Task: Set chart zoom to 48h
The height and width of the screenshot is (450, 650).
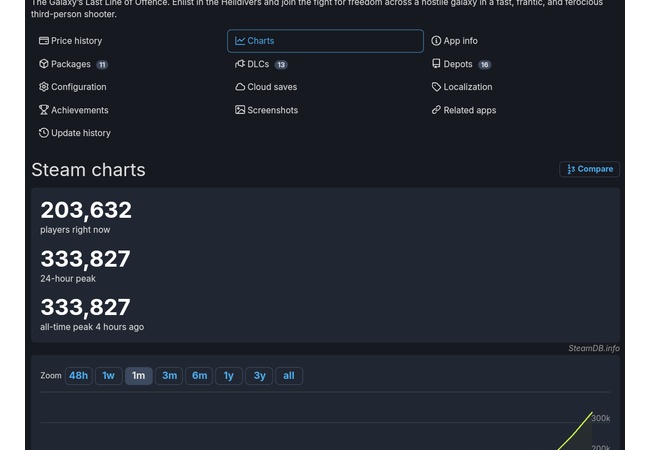Action: 79,376
